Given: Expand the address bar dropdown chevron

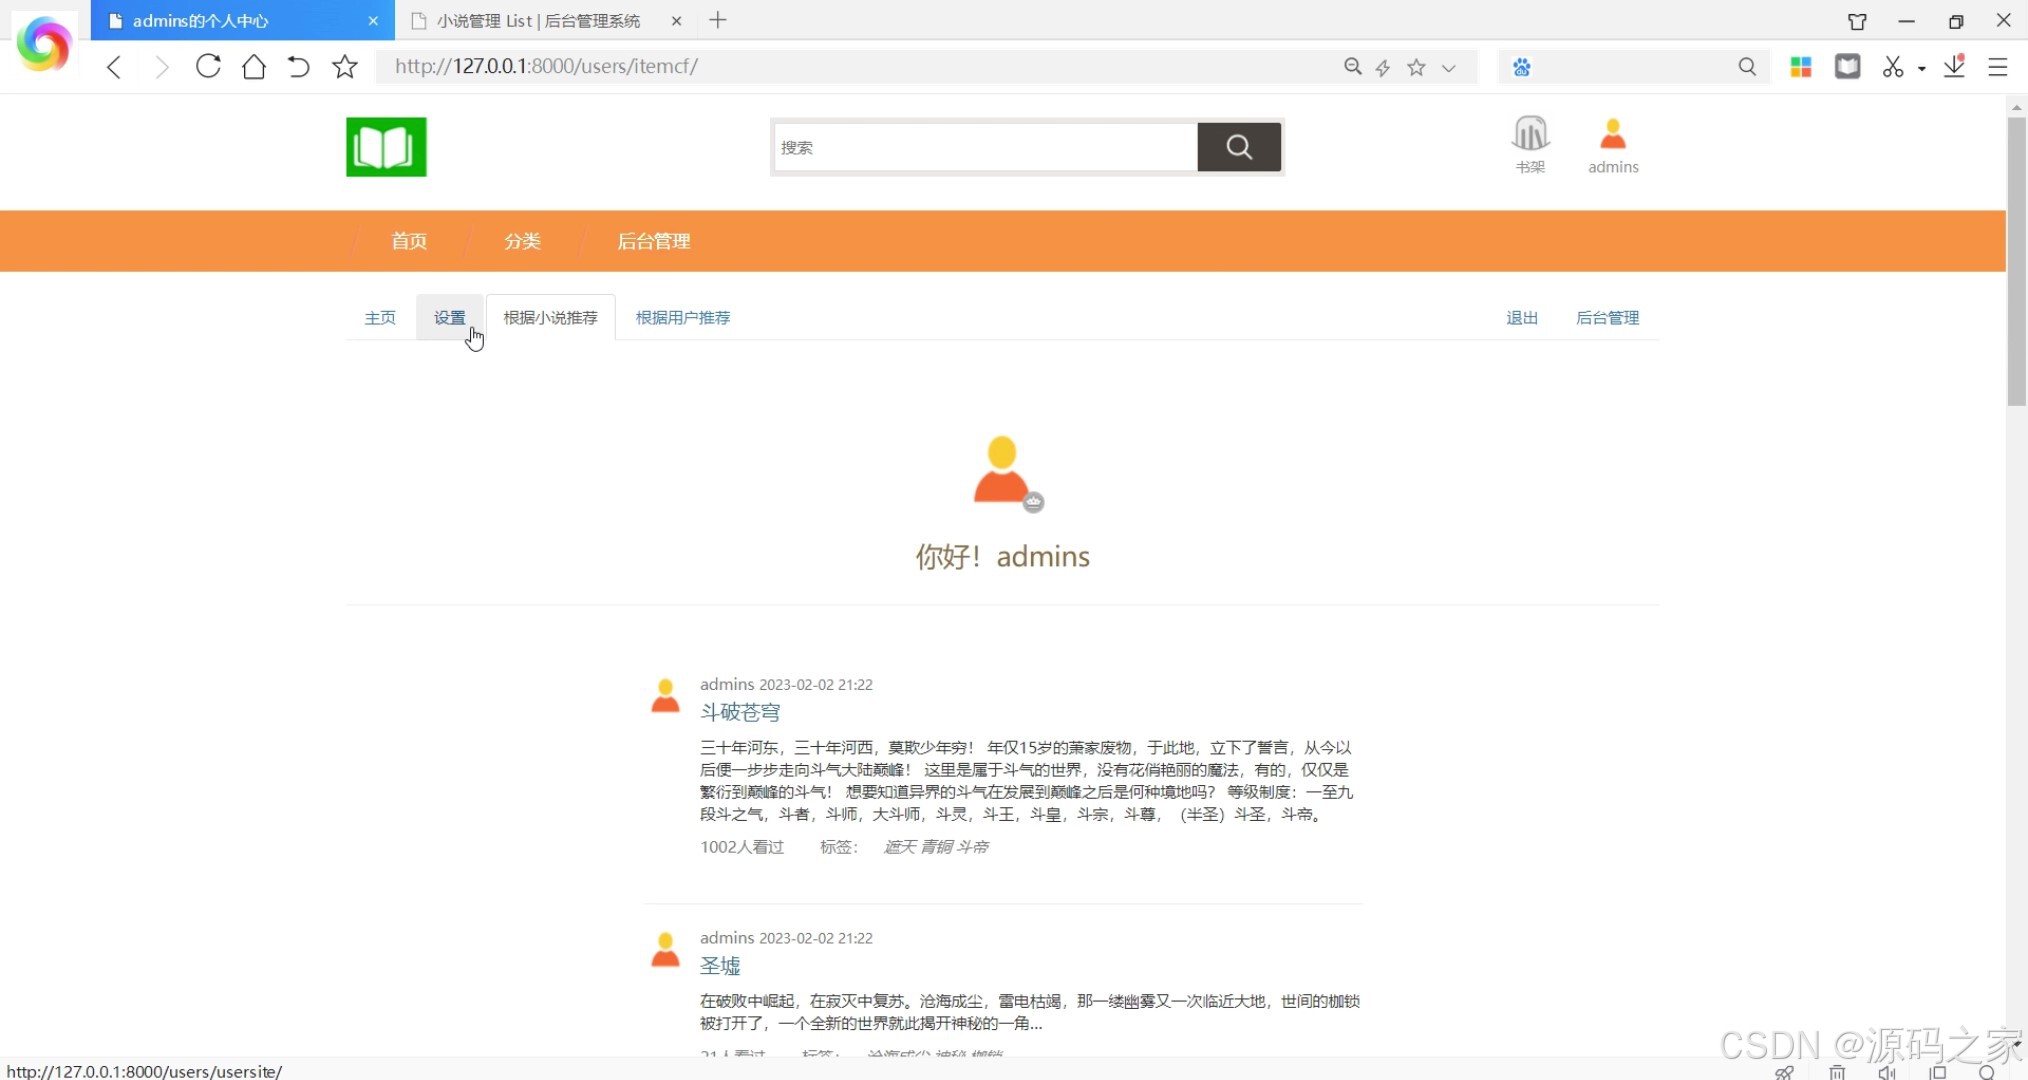Looking at the screenshot, I should [1448, 68].
